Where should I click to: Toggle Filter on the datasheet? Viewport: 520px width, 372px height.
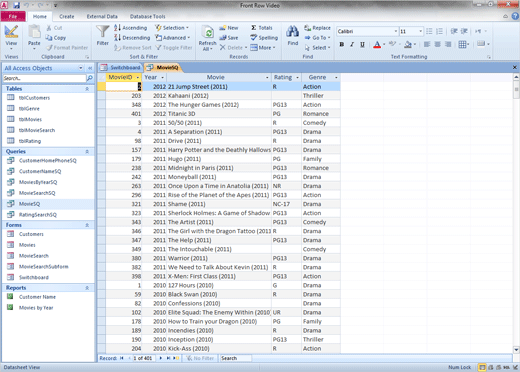(x=174, y=48)
